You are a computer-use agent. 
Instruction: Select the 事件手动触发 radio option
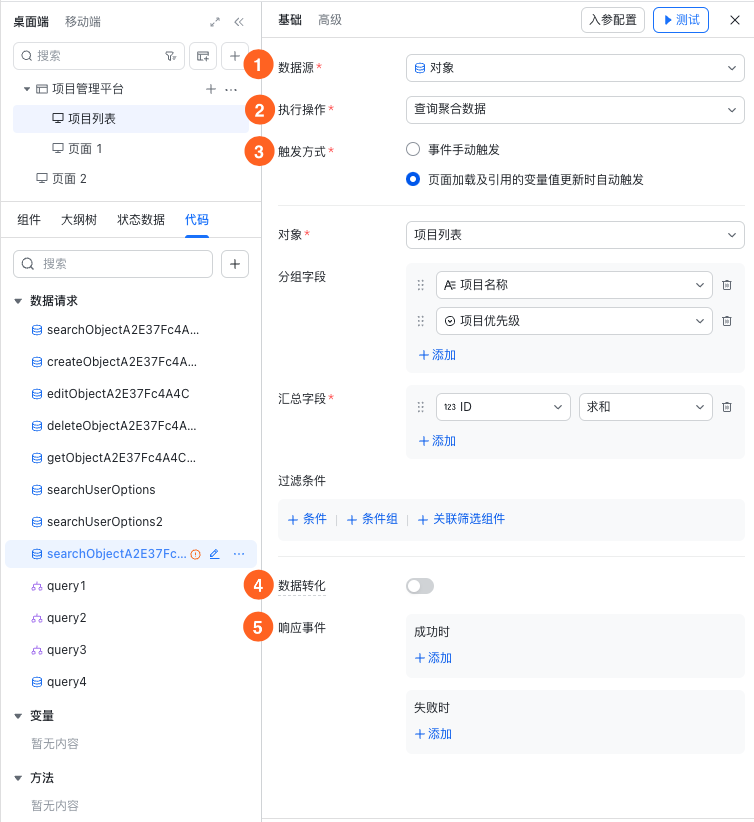pos(413,149)
